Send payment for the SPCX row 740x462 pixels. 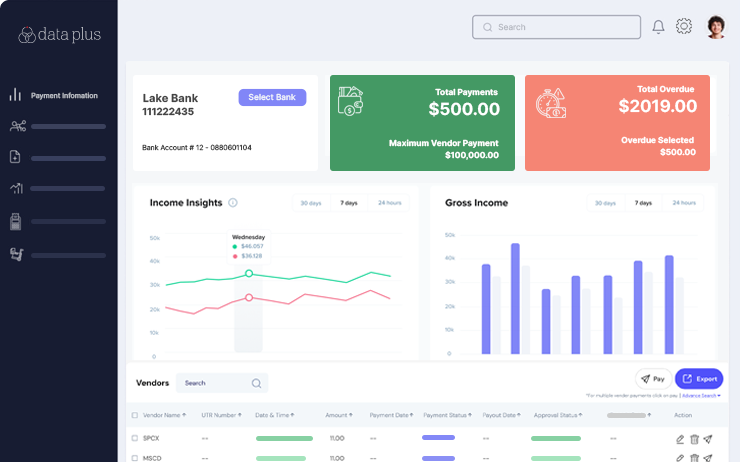pyautogui.click(x=707, y=439)
